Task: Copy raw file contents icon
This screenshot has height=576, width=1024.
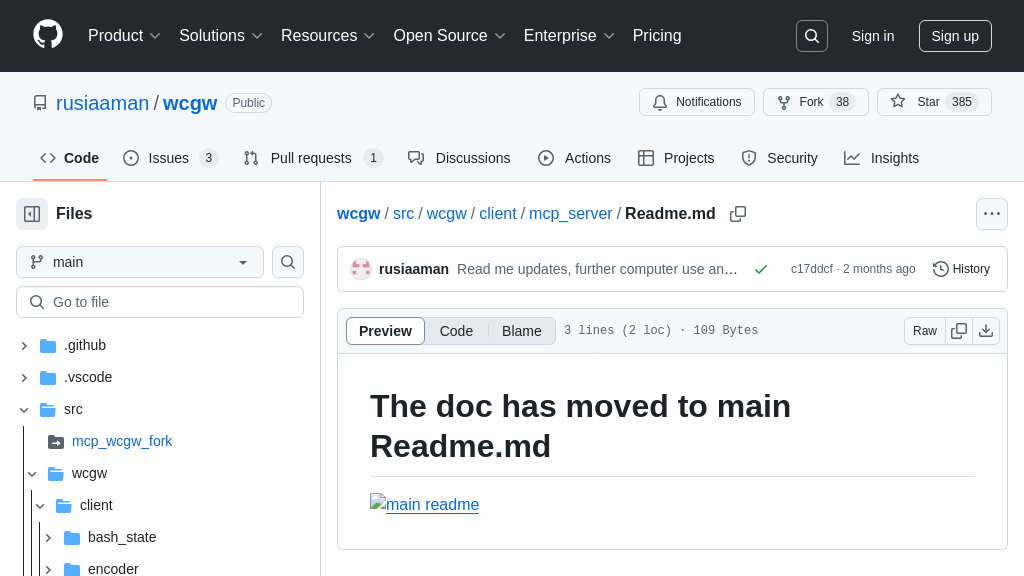Action: pos(959,331)
